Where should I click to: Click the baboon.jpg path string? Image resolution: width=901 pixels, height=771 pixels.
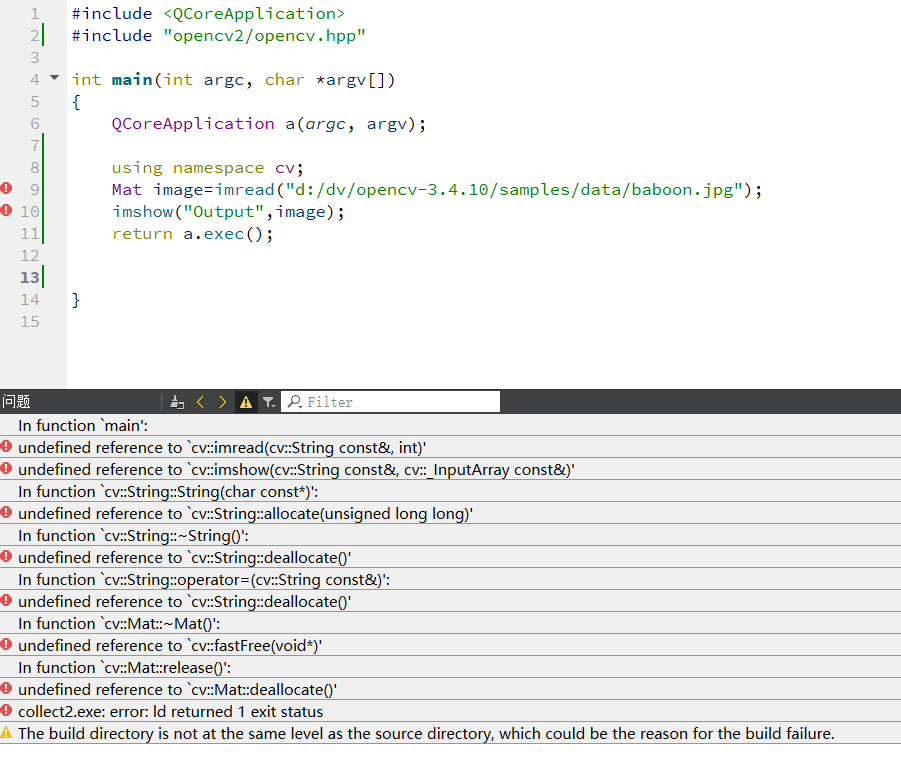point(515,190)
